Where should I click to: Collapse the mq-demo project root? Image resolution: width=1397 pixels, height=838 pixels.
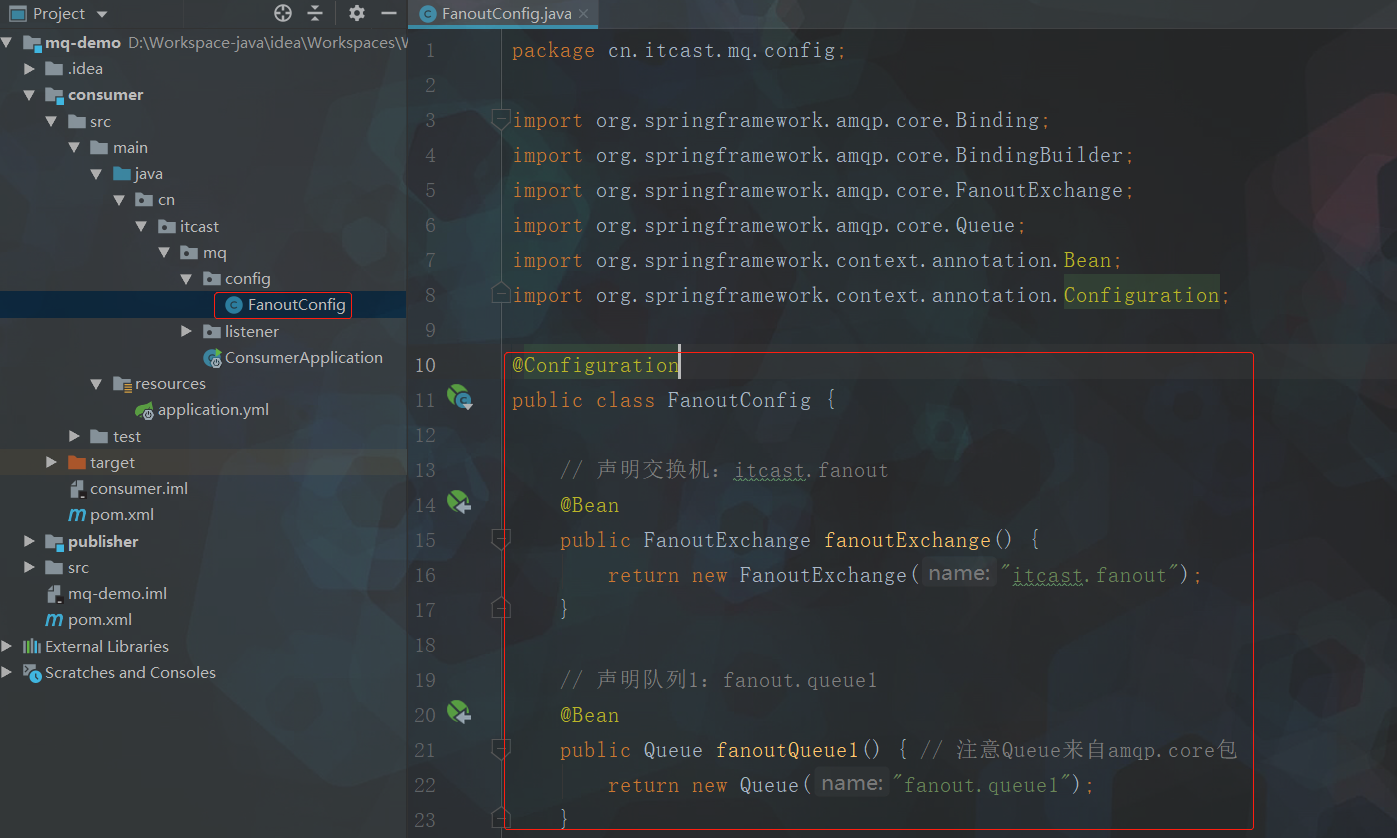tap(7, 43)
